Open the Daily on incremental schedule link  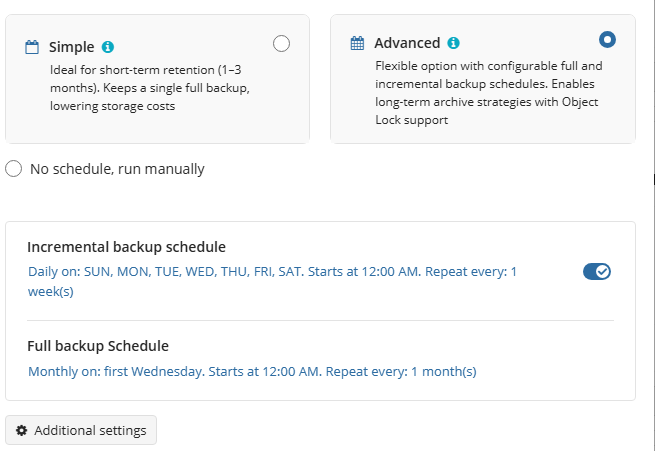[272, 271]
